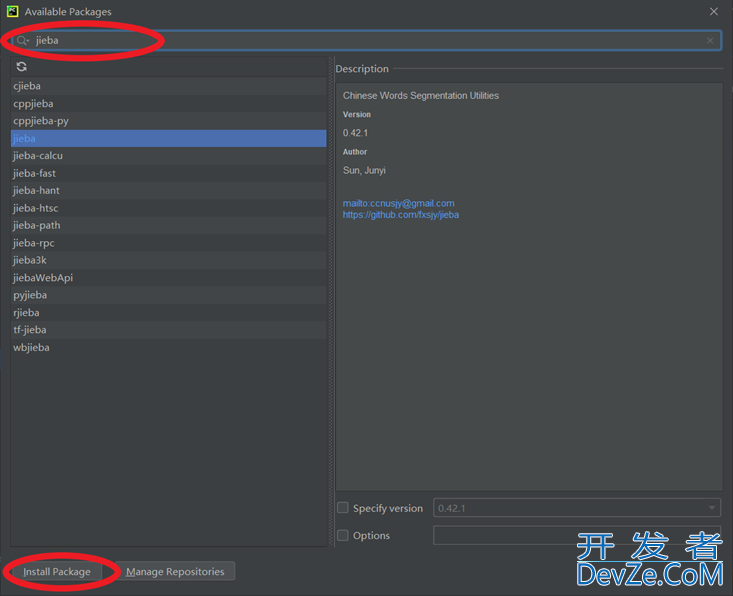Select the jieba-calcu package
733x596 pixels.
(x=168, y=156)
